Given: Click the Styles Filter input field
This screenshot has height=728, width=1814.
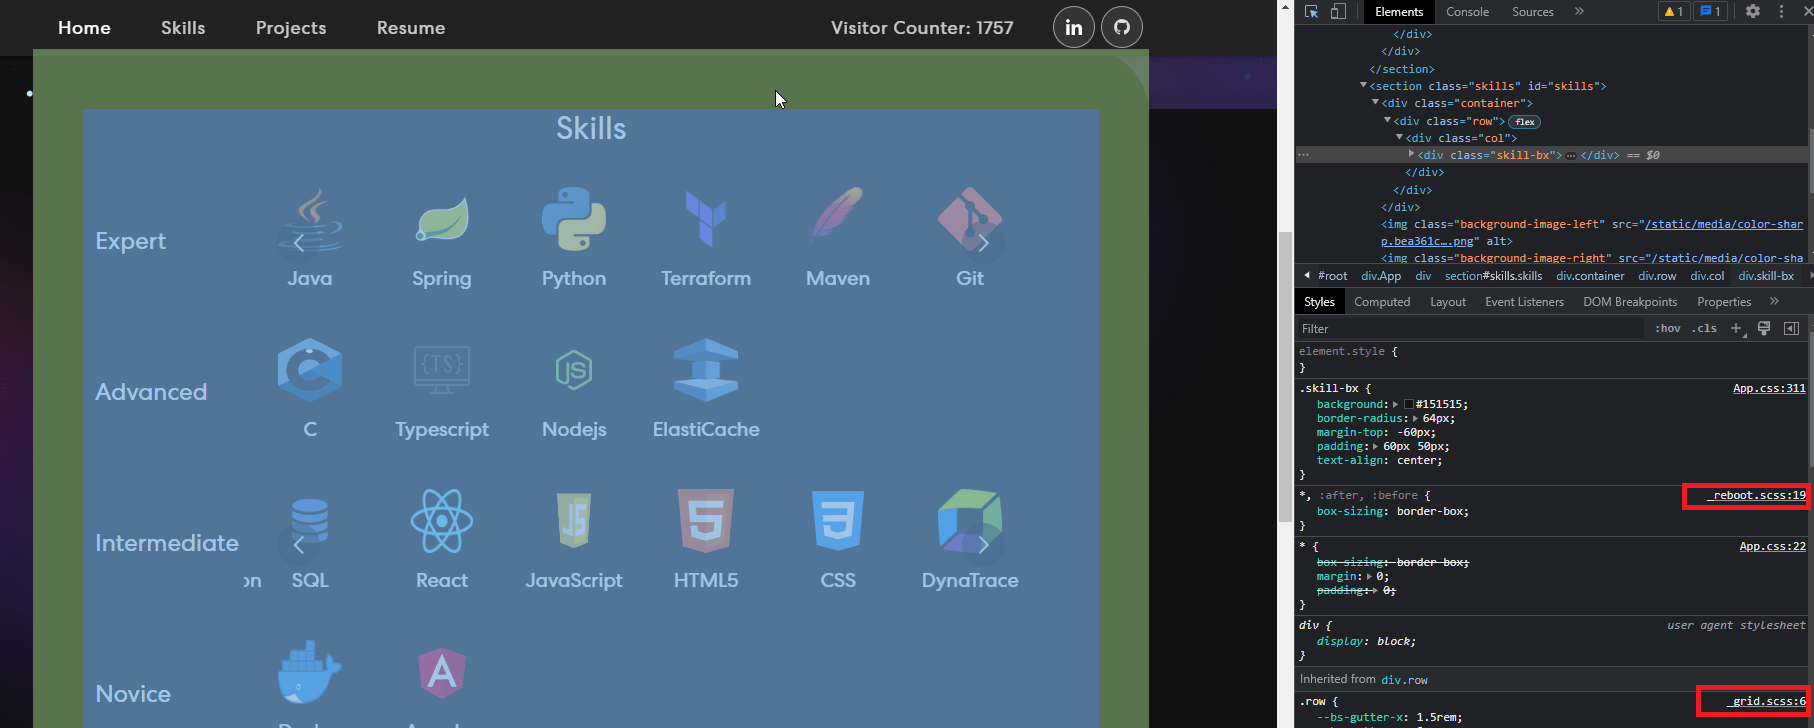Looking at the screenshot, I should (1470, 328).
